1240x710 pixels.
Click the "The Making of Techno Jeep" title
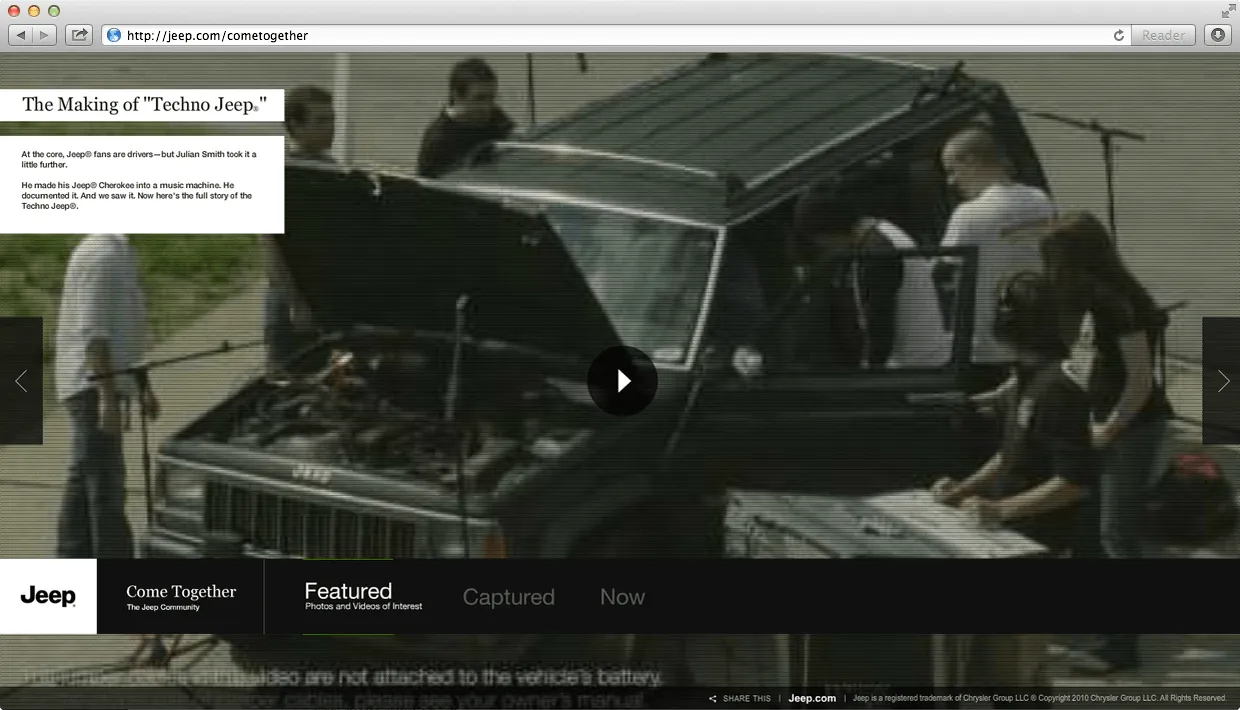[x=144, y=104]
